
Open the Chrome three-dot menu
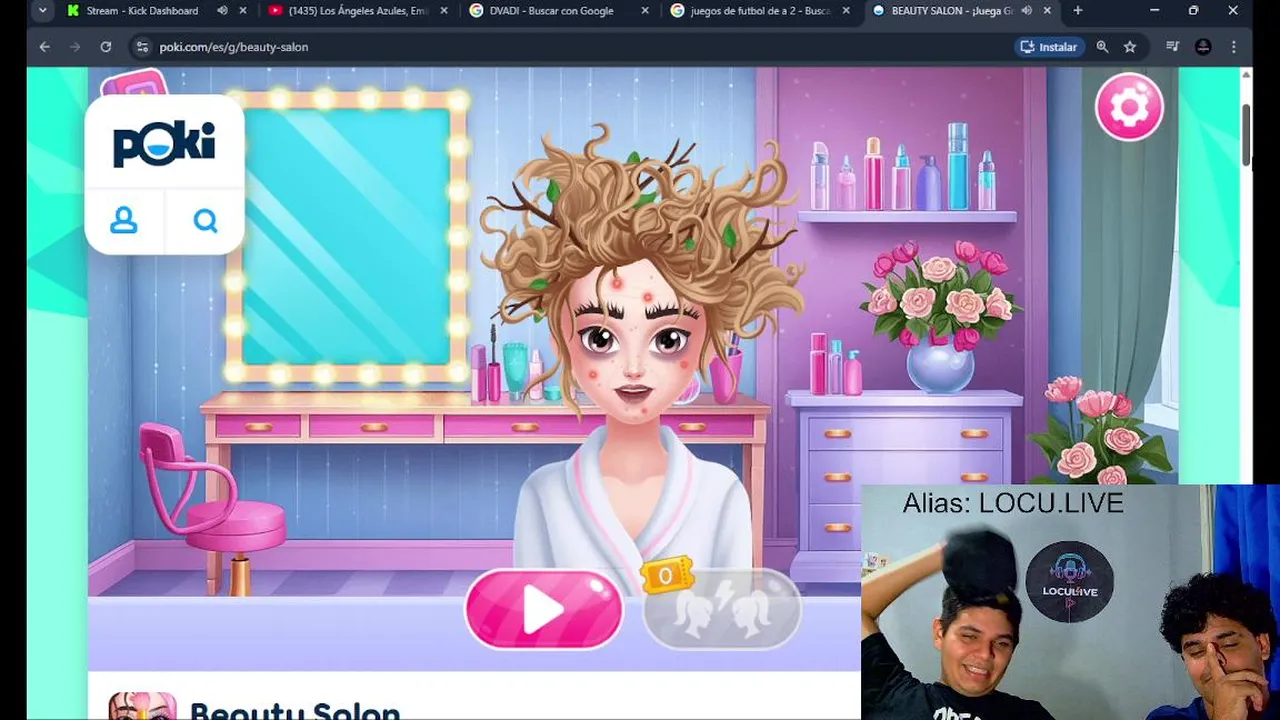pyautogui.click(x=1234, y=47)
